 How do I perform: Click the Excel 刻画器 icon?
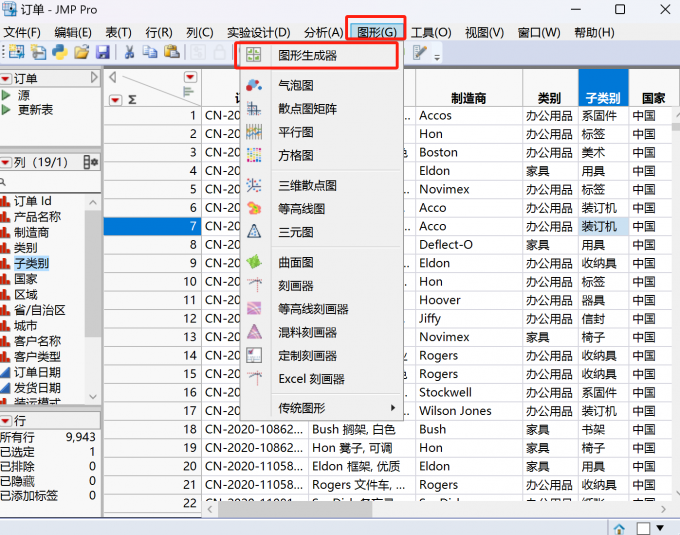click(255, 378)
